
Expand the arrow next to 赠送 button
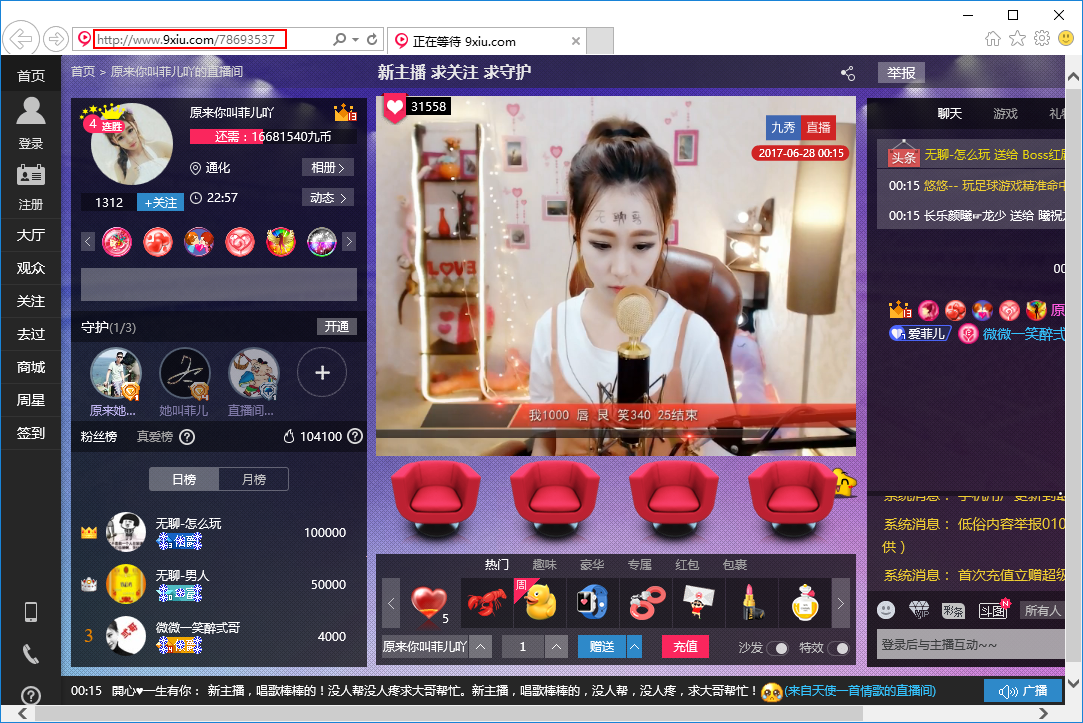pyautogui.click(x=634, y=647)
